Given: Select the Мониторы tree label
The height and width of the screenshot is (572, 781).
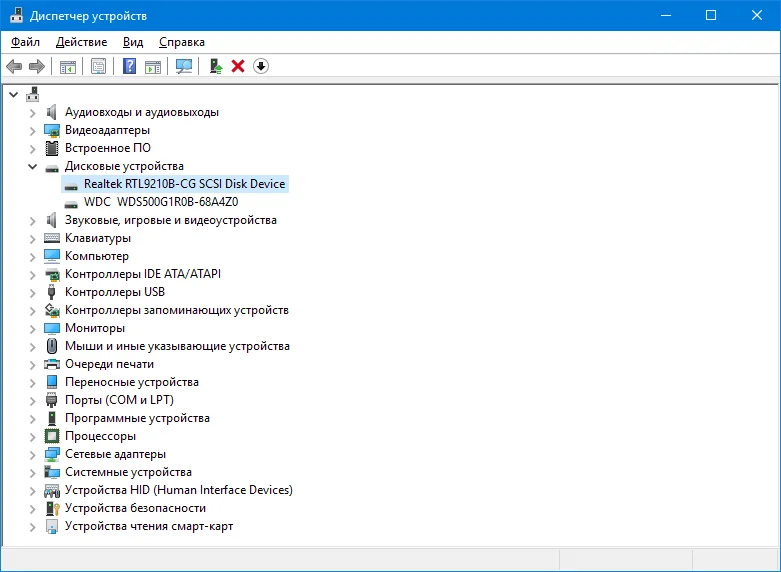Looking at the screenshot, I should (95, 328).
